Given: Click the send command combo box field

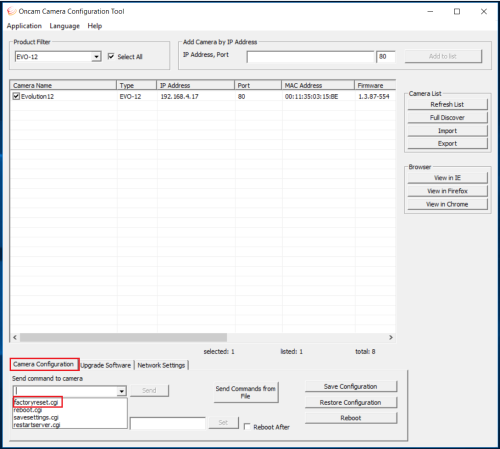Looking at the screenshot, I should 65,391.
